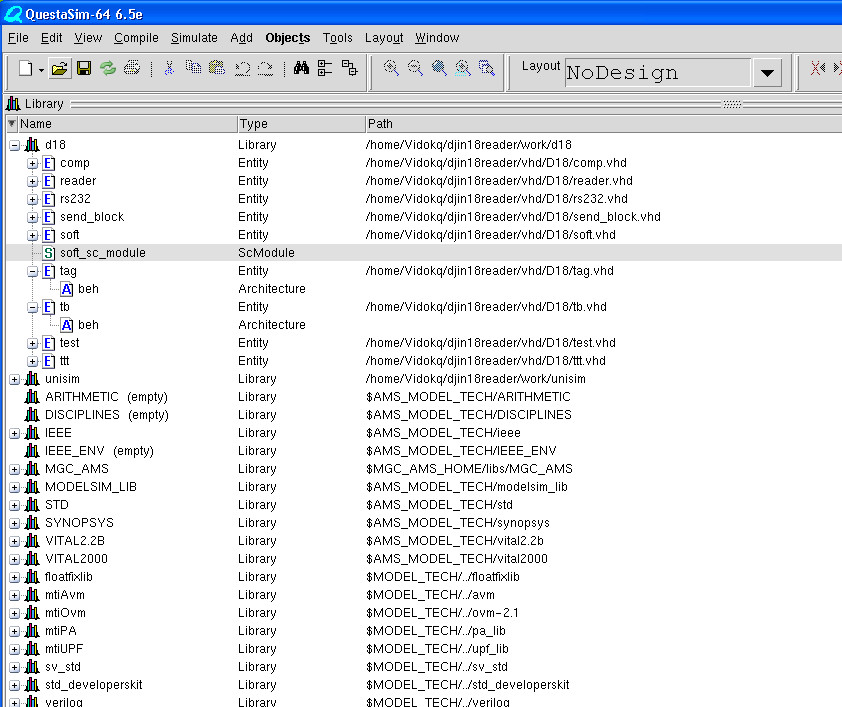Image resolution: width=842 pixels, height=707 pixels.
Task: Open the View menu
Action: click(x=88, y=38)
